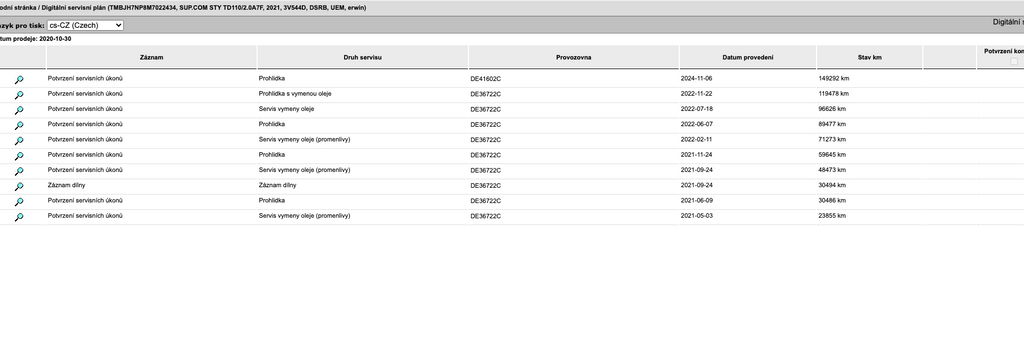Click the mileage value 23855 km
The image size is (1024, 362).
click(832, 216)
